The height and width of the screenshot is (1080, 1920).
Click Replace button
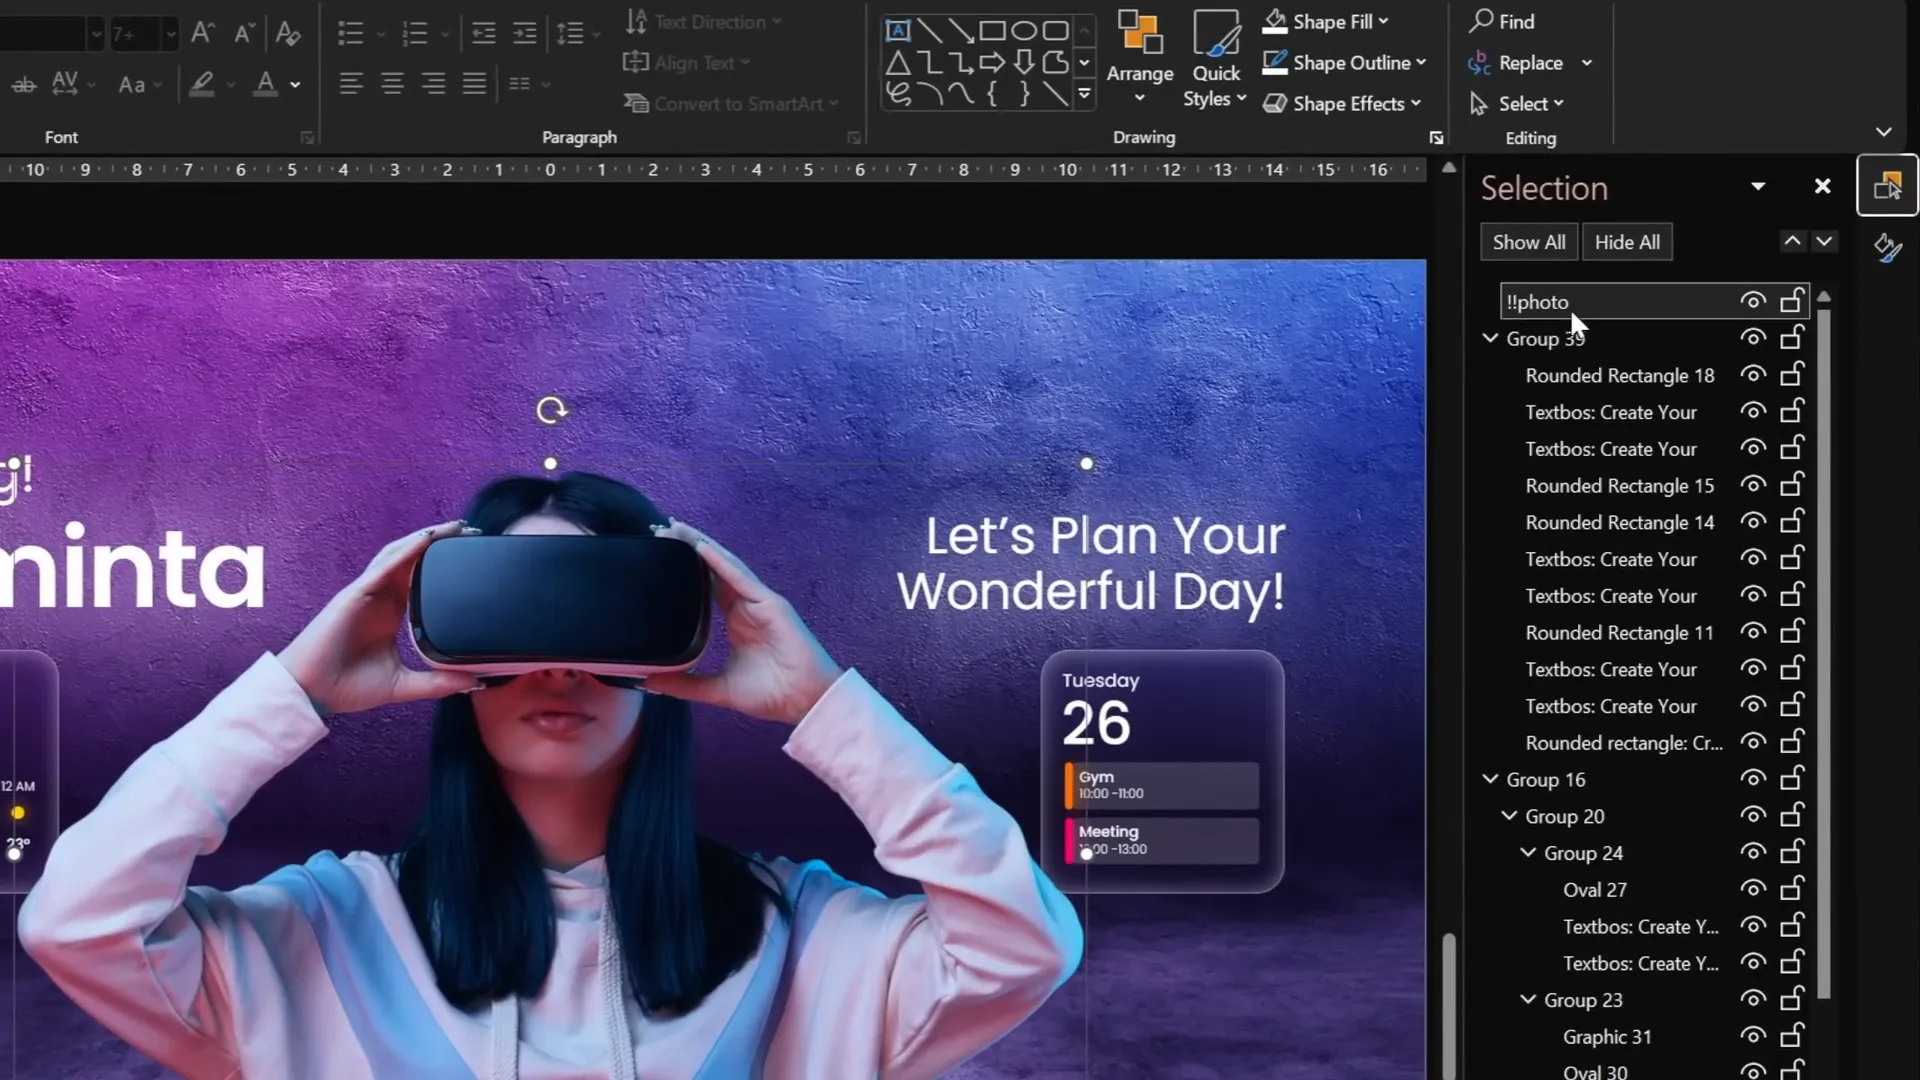pos(1516,63)
